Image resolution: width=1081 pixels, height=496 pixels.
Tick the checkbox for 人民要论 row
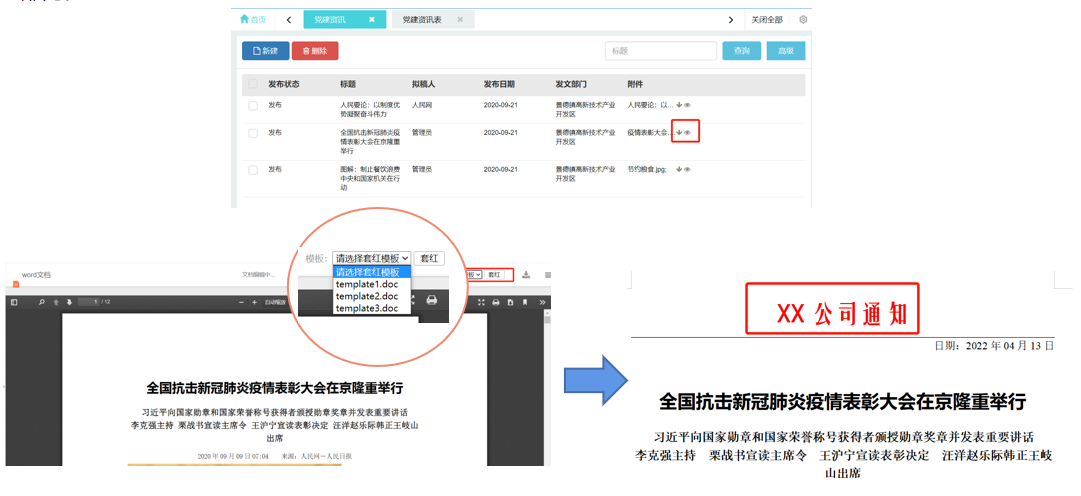tap(253, 105)
